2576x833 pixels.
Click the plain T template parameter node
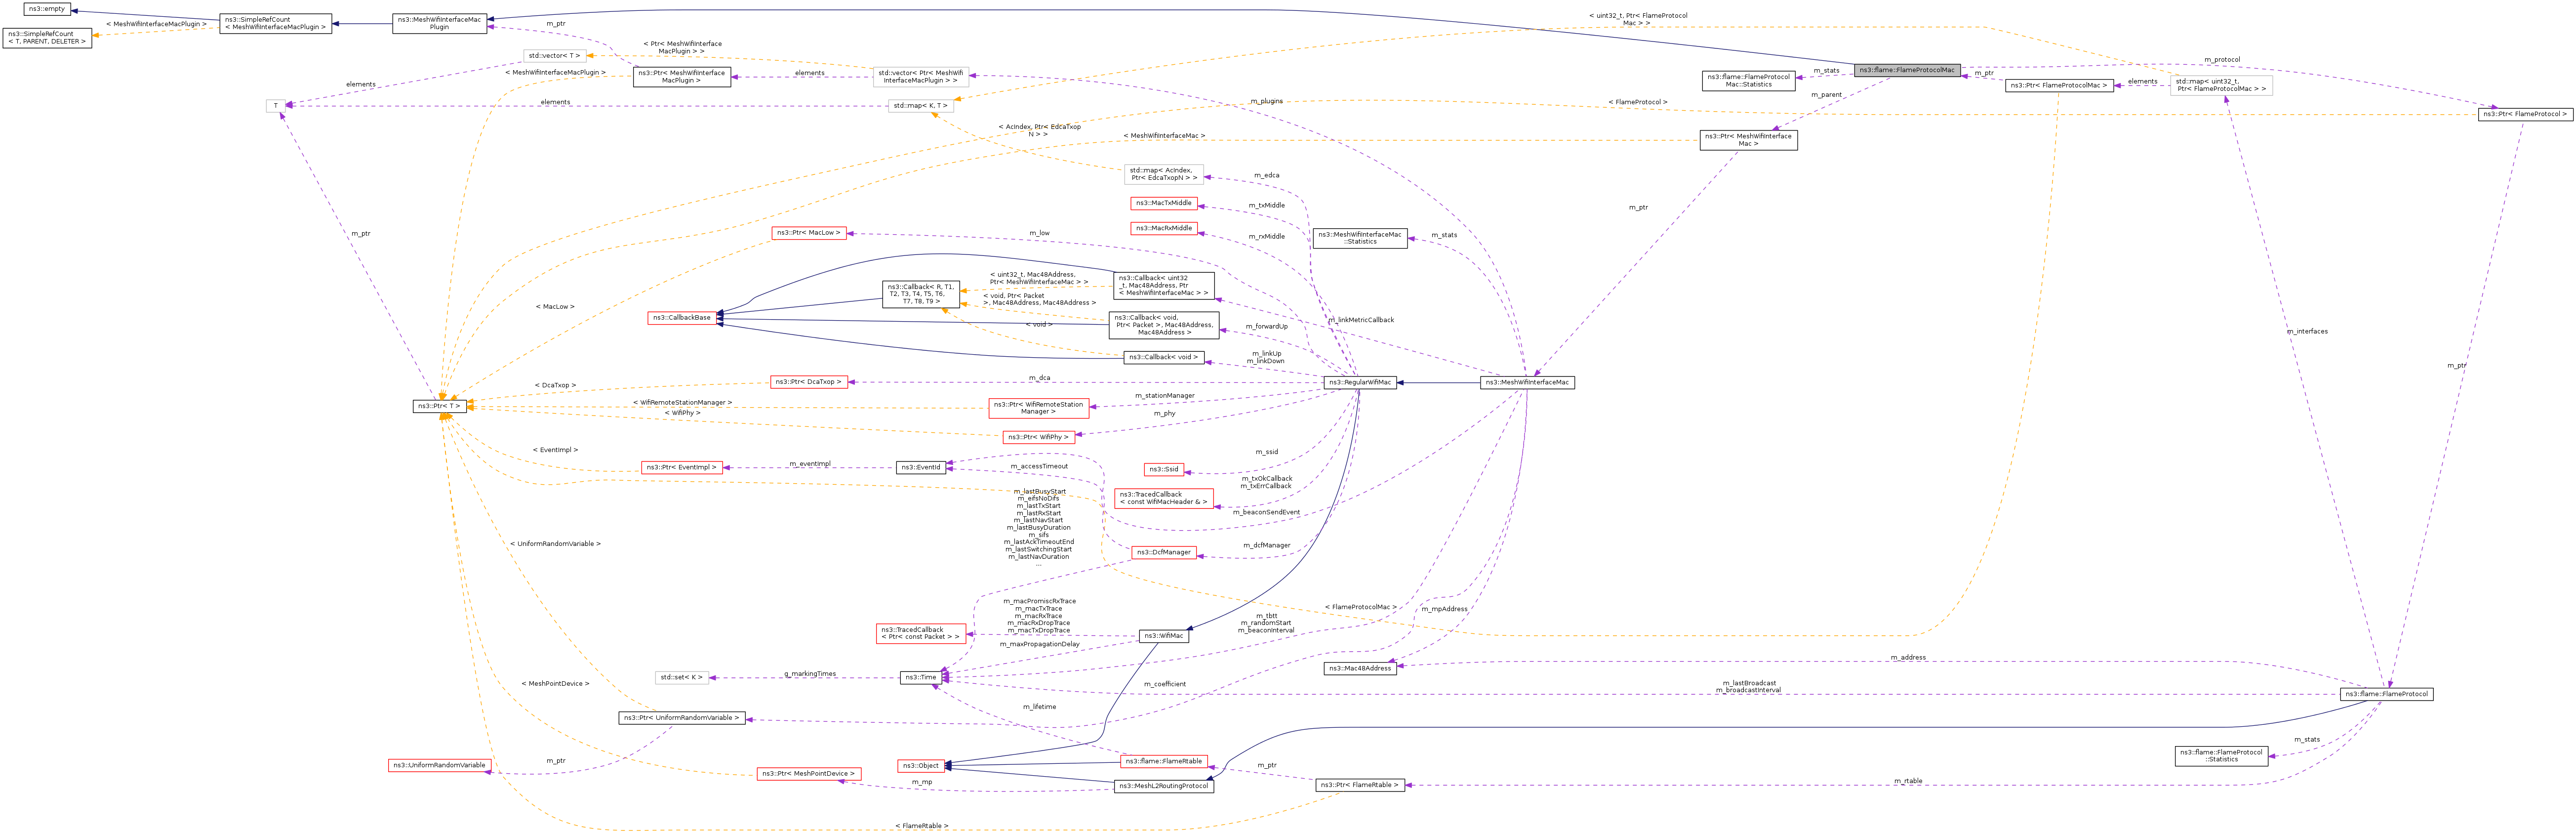[x=276, y=106]
